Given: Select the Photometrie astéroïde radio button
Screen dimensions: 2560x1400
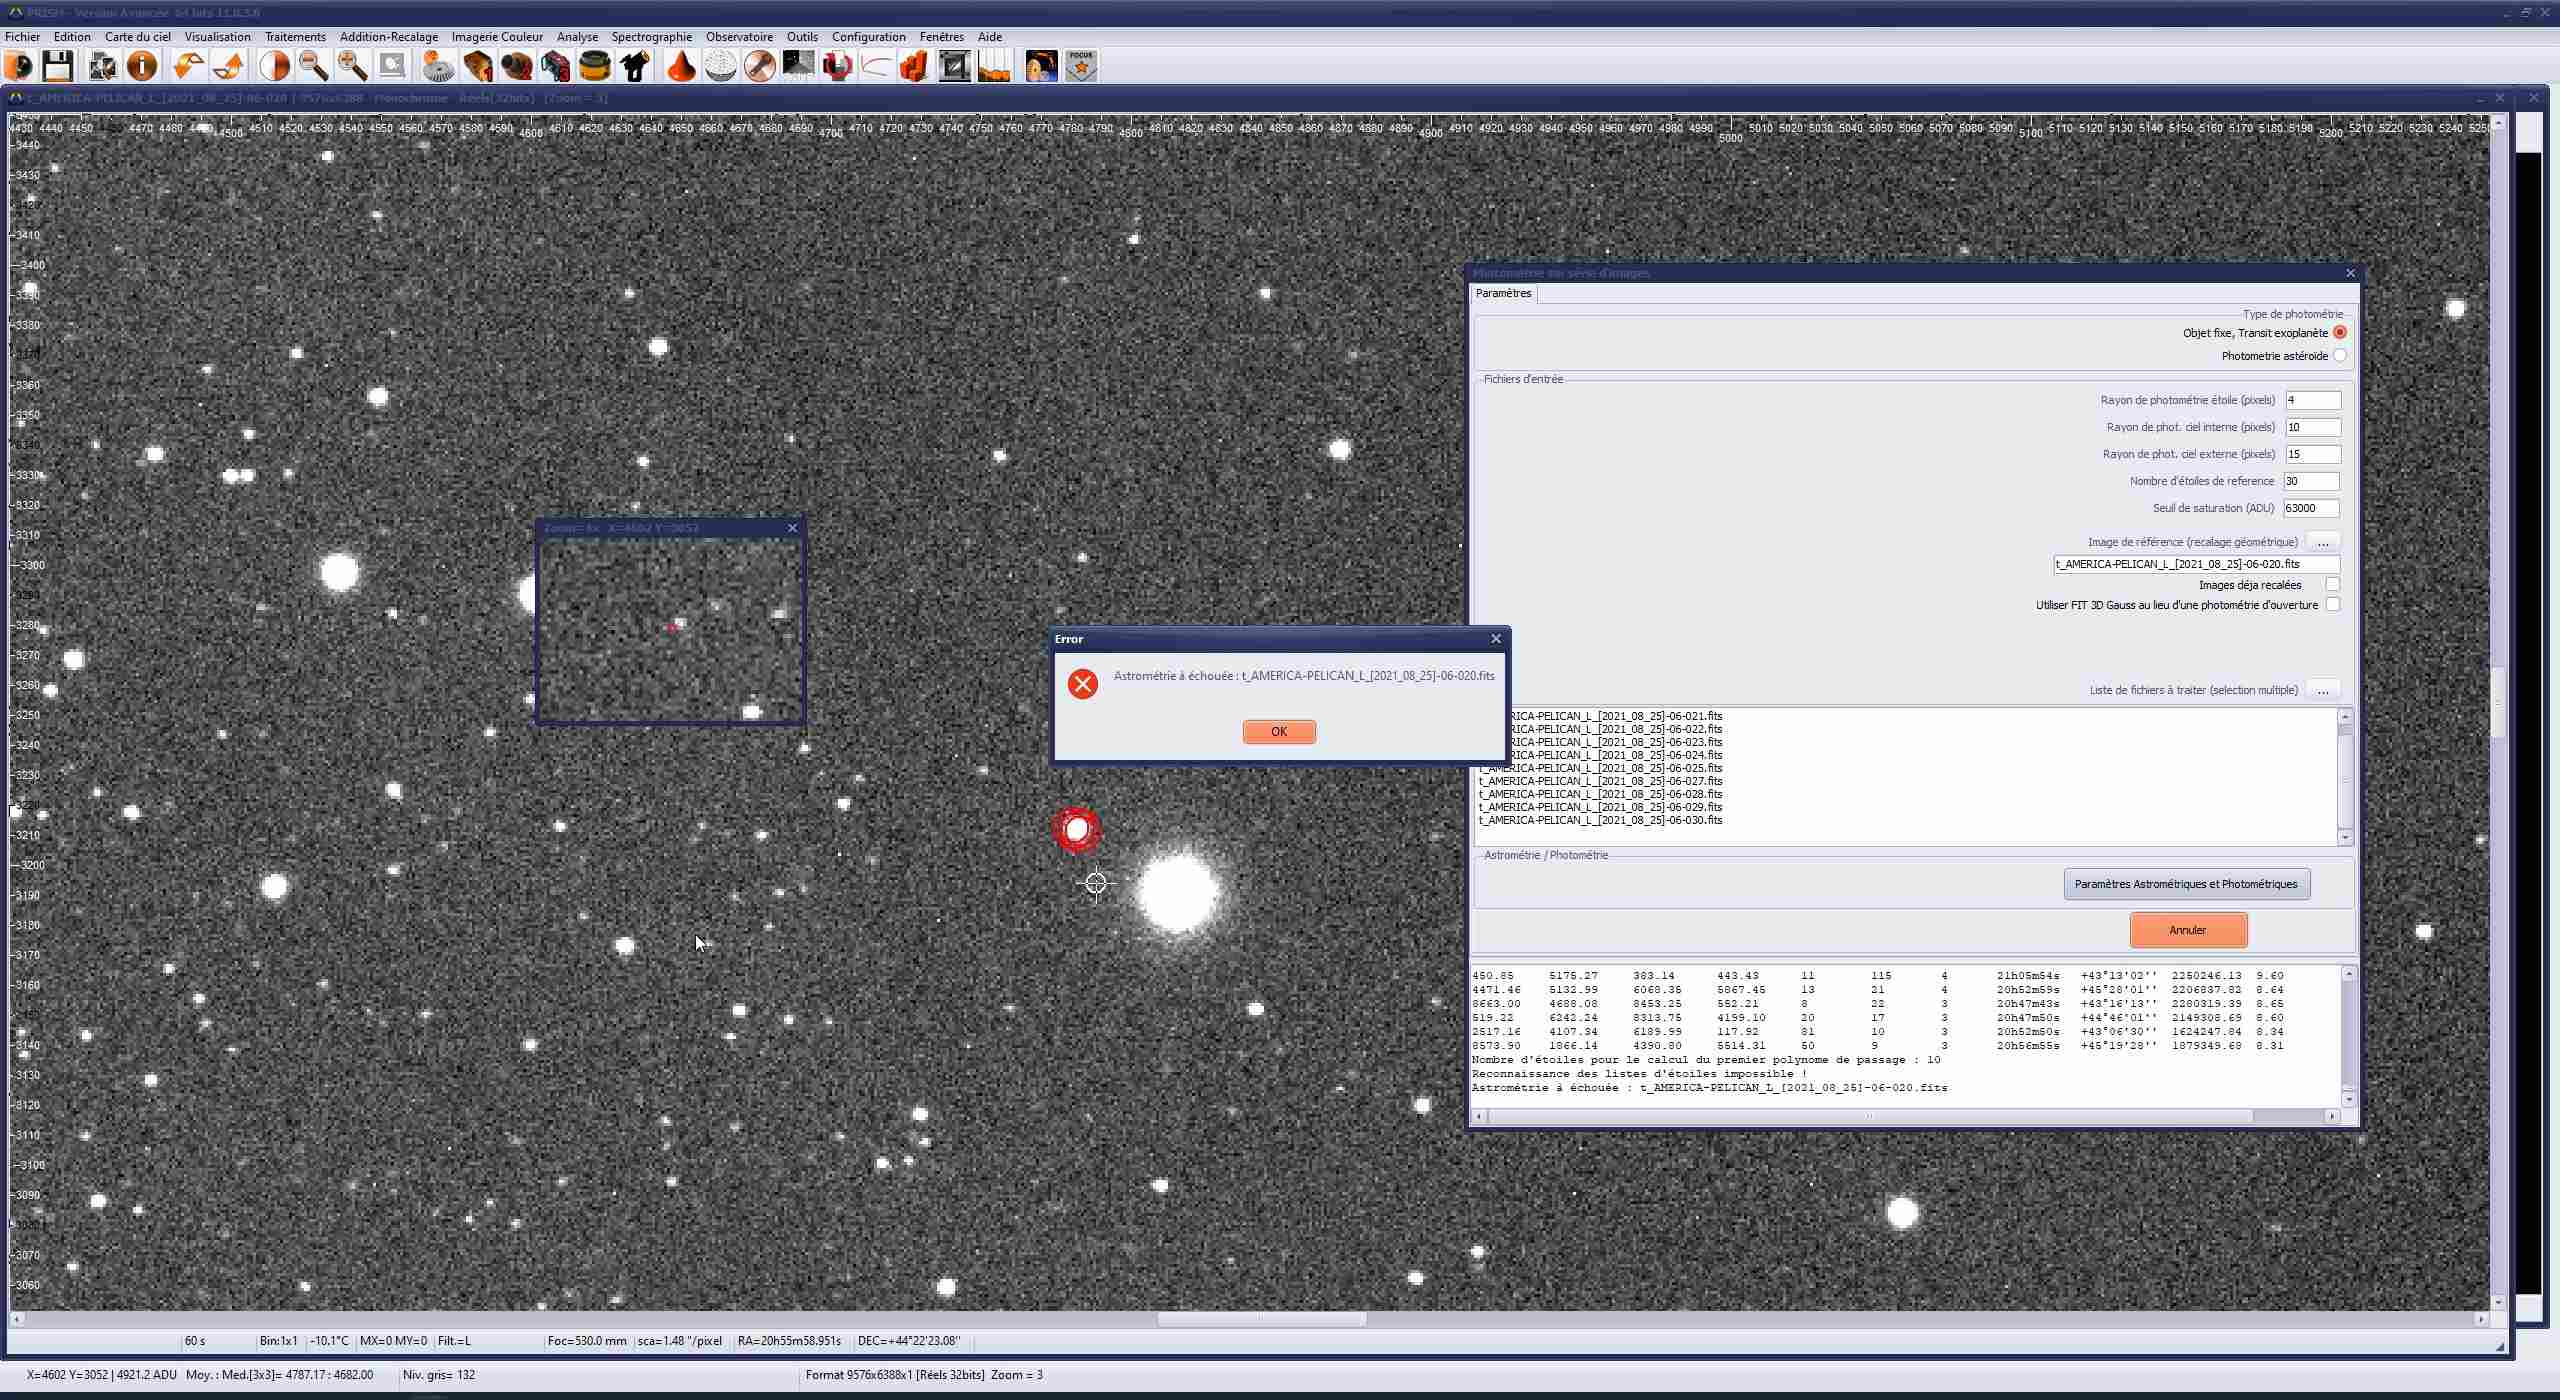Looking at the screenshot, I should pos(2339,356).
